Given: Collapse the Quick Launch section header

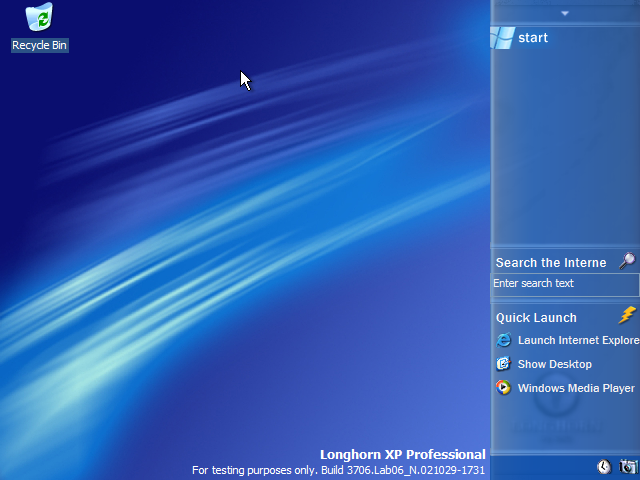Looking at the screenshot, I should tap(536, 318).
